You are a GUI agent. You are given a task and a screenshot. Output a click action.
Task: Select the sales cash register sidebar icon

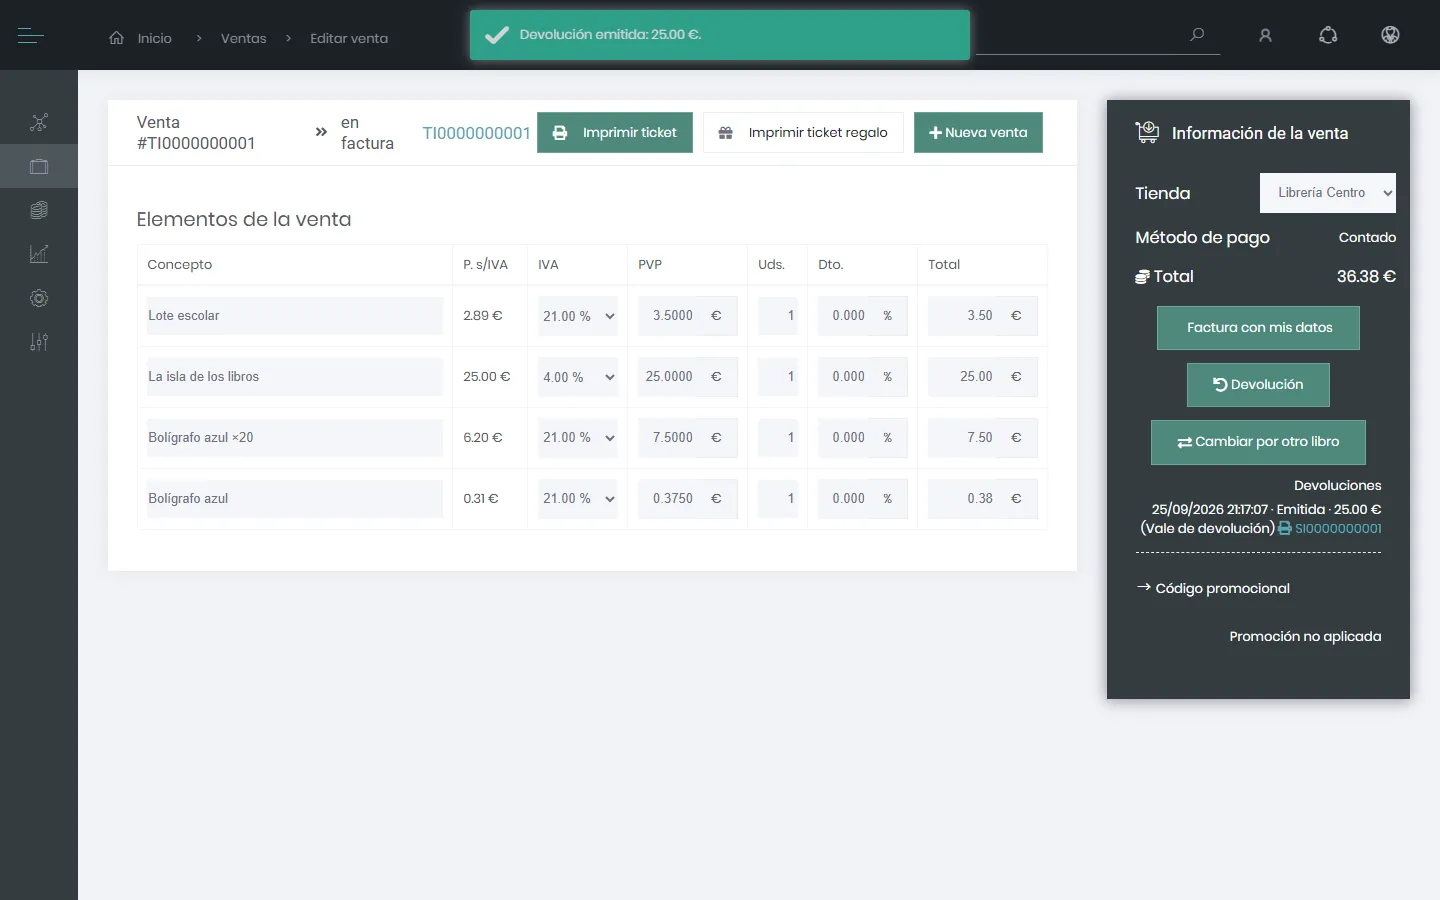coord(39,167)
